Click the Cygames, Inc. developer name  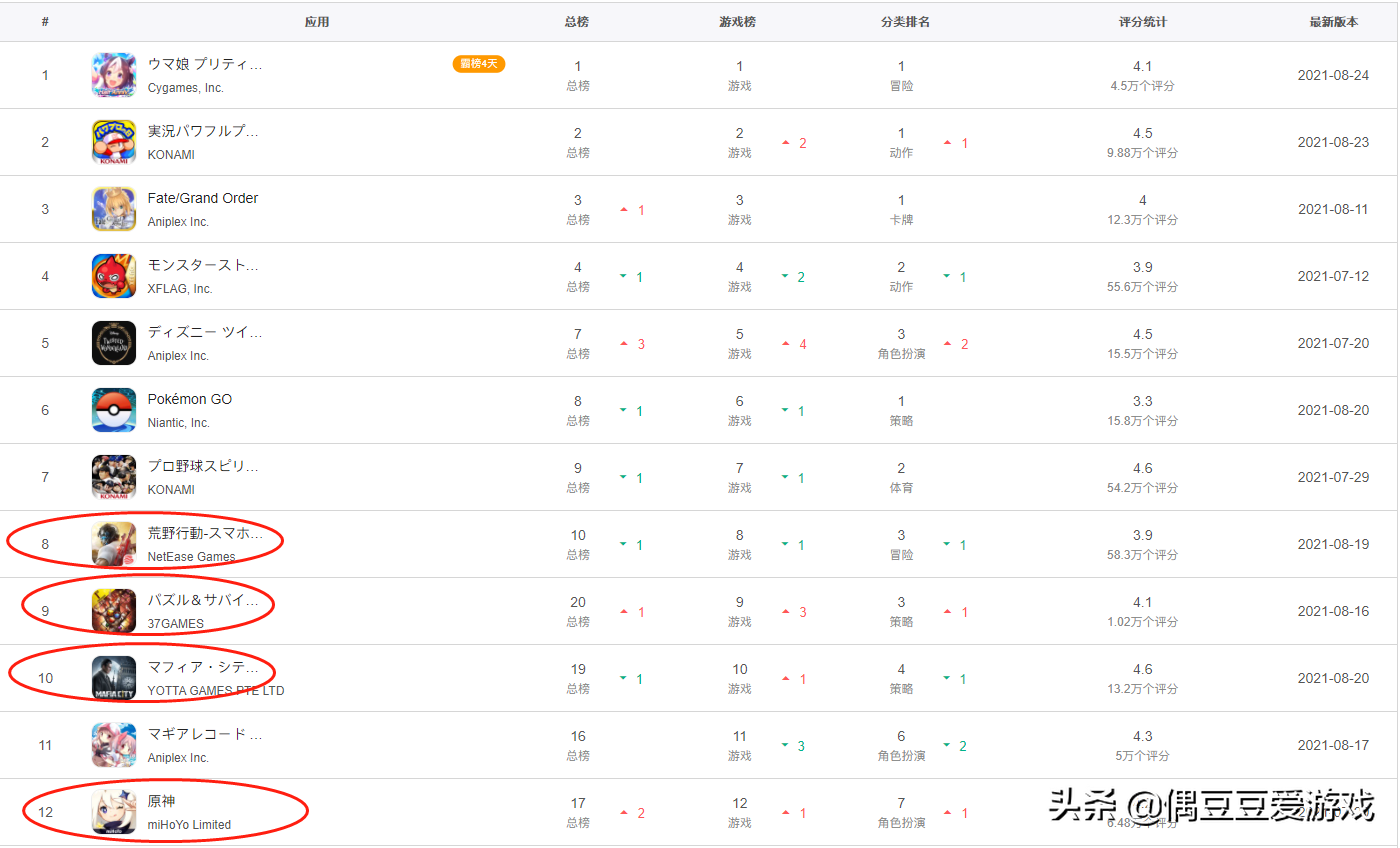[x=186, y=88]
